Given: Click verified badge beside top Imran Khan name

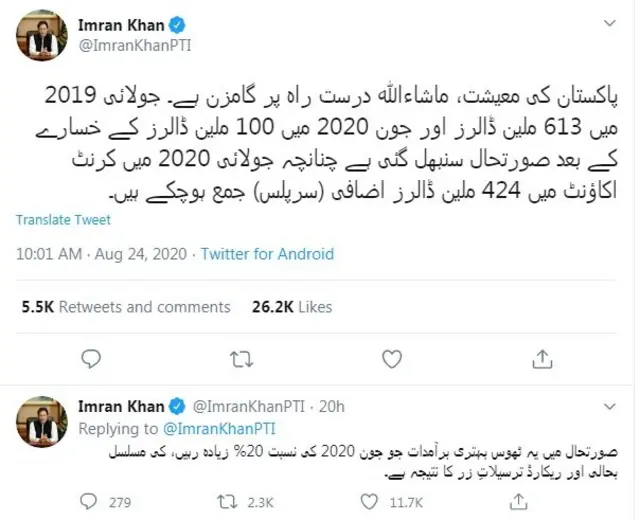Looking at the screenshot, I should coord(176,24).
